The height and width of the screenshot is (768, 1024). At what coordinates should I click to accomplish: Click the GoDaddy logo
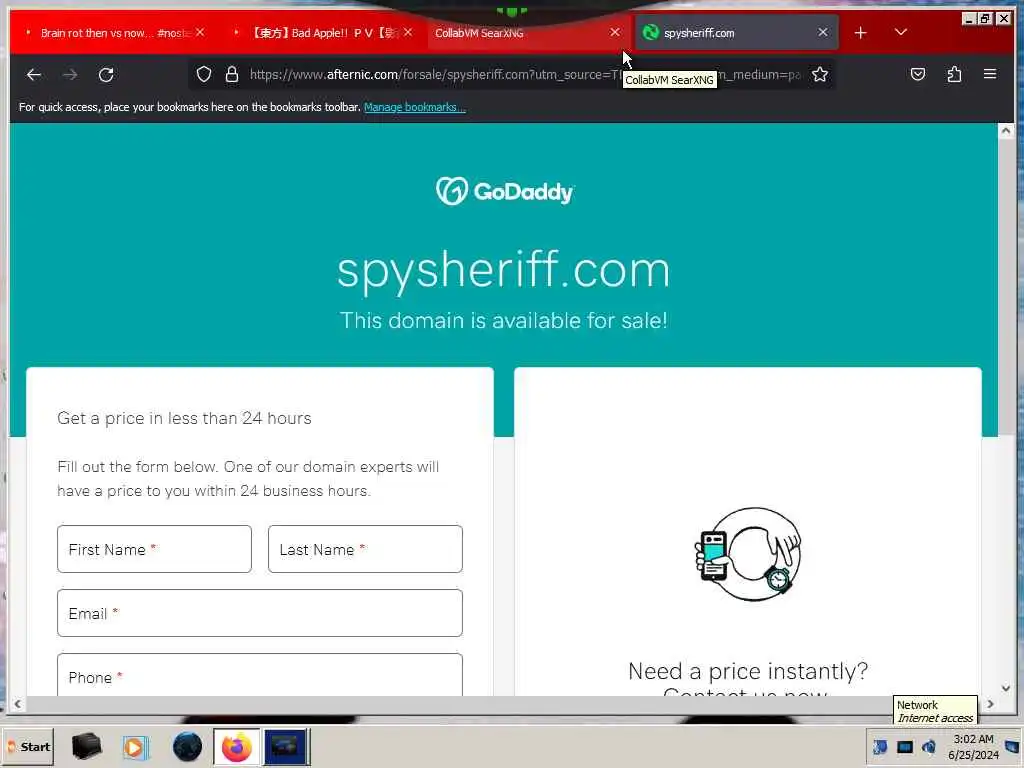click(x=505, y=191)
